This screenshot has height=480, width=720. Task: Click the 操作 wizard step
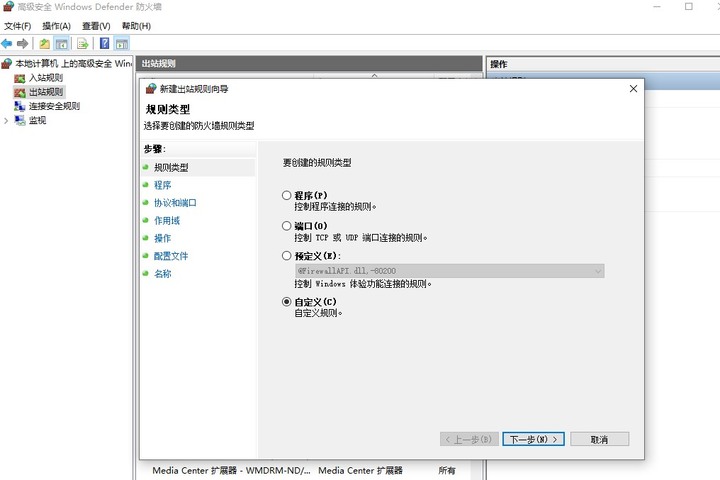pyautogui.click(x=163, y=238)
